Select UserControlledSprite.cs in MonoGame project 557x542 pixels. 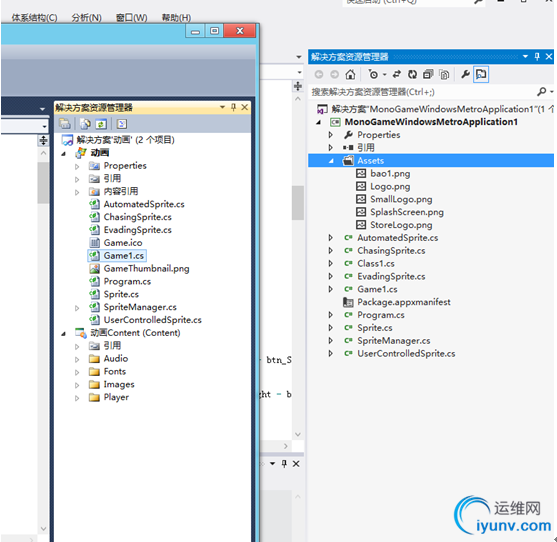coord(406,354)
